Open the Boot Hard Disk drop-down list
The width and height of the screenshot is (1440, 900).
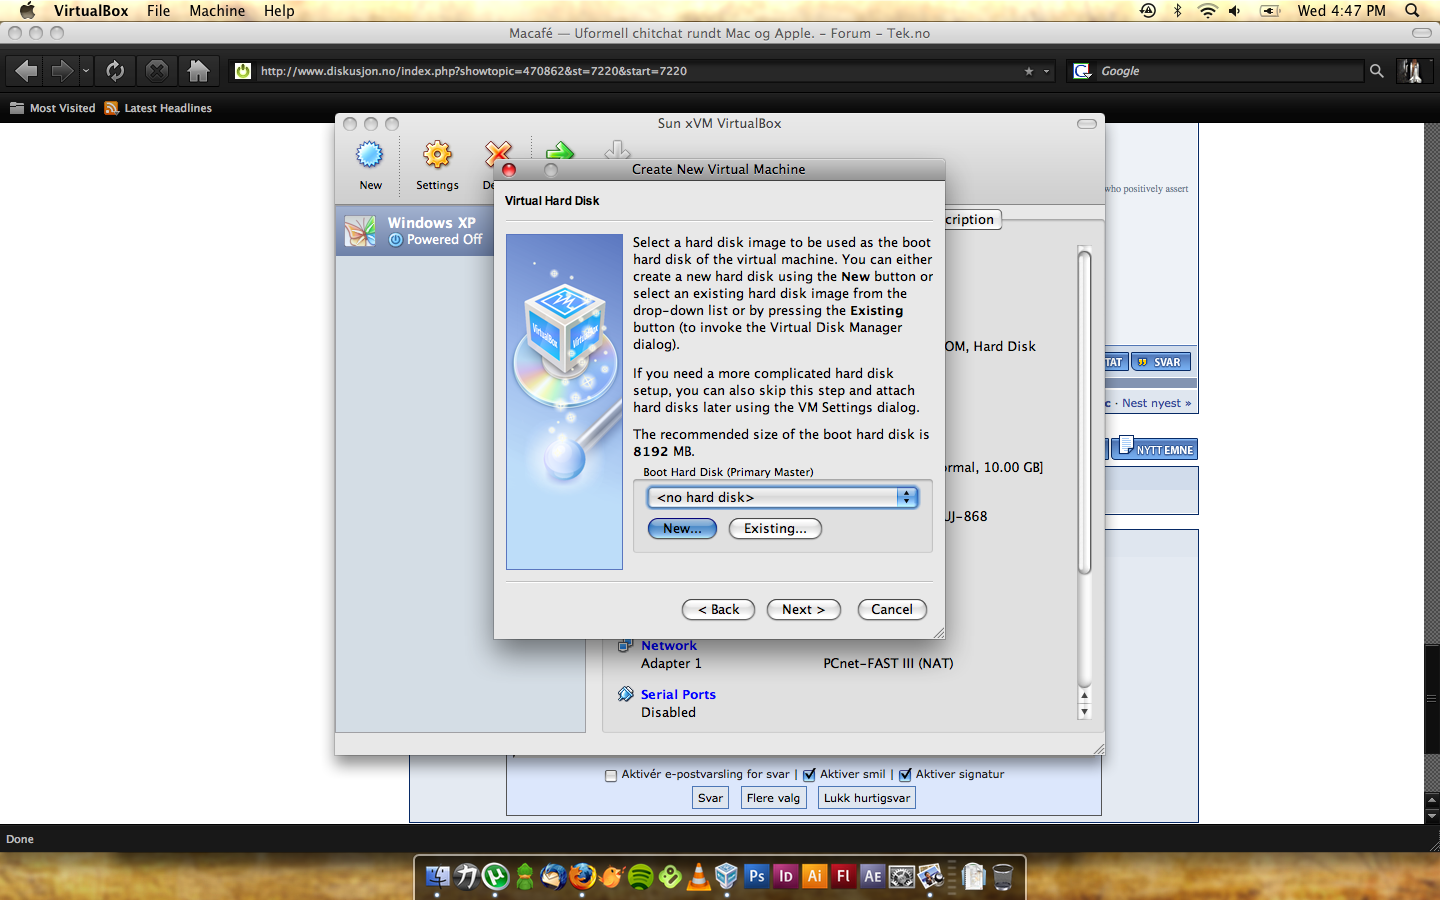[782, 497]
